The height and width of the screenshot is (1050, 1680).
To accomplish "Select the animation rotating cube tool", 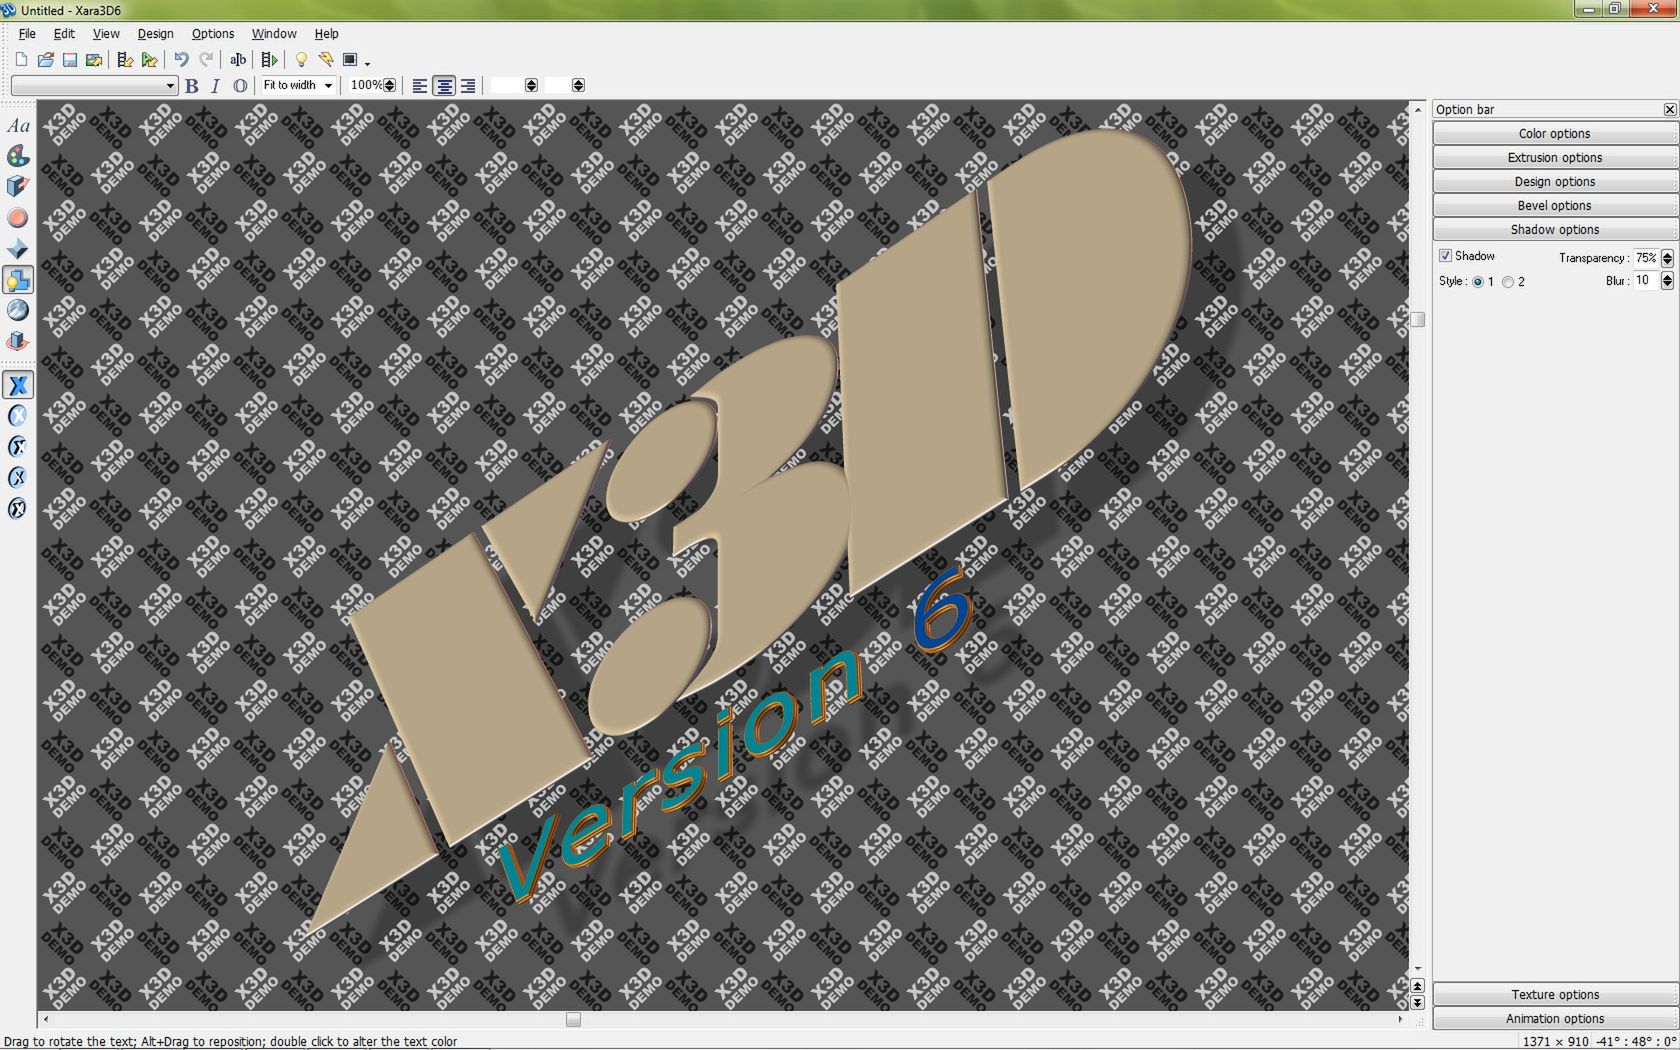I will pyautogui.click(x=18, y=342).
